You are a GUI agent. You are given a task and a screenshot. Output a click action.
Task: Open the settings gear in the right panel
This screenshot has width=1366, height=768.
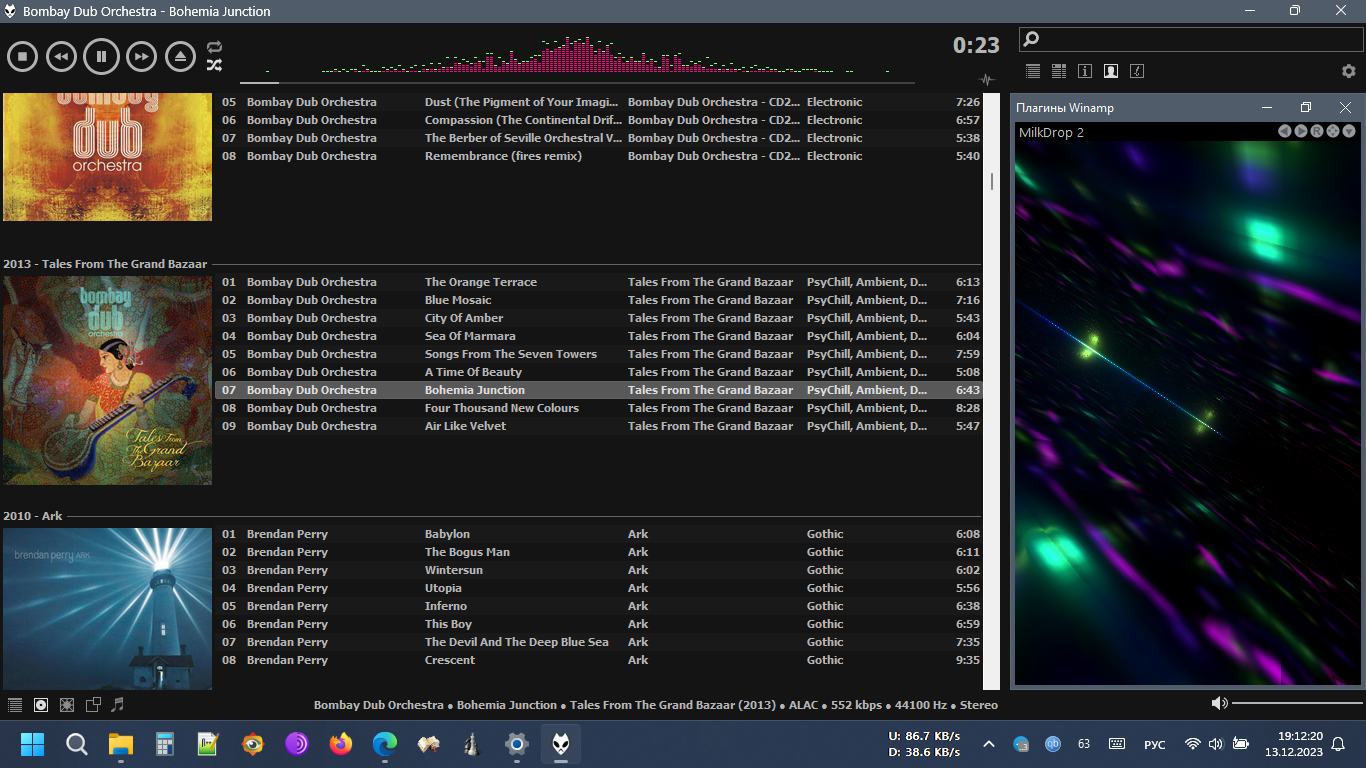pyautogui.click(x=1348, y=71)
